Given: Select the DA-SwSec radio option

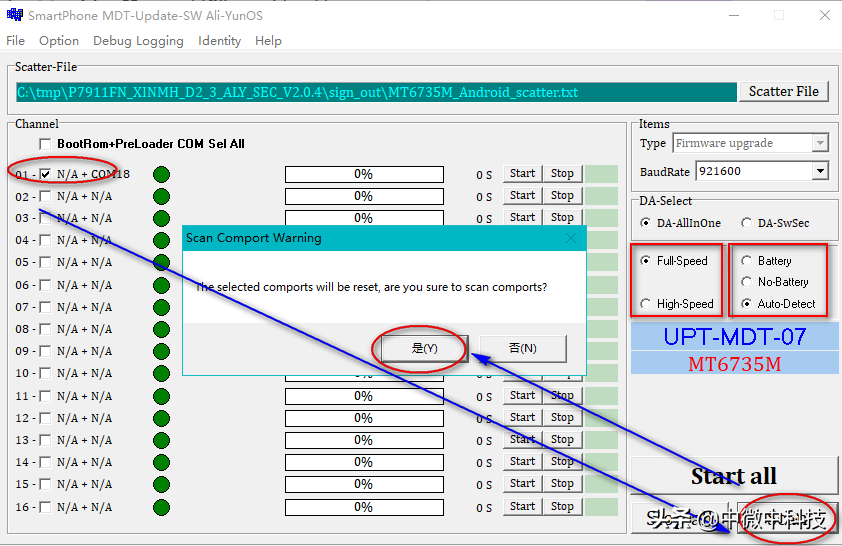Looking at the screenshot, I should tap(746, 223).
